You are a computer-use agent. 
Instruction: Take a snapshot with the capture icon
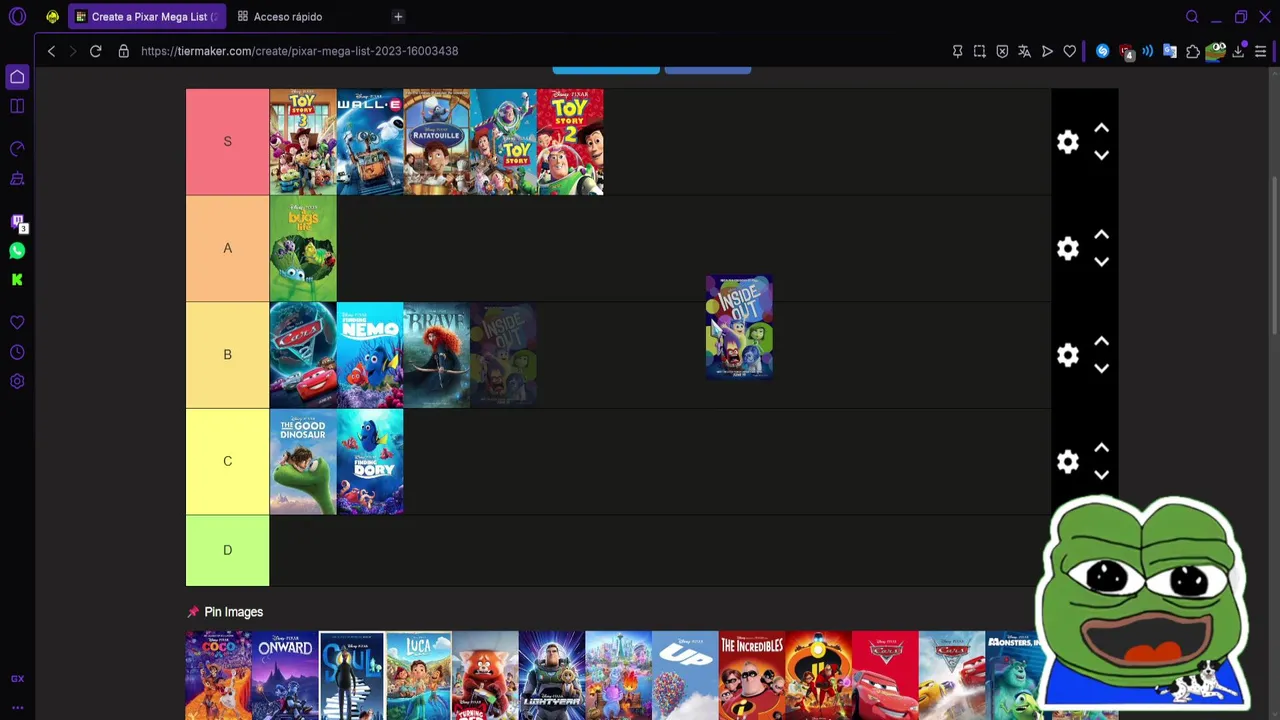point(980,51)
